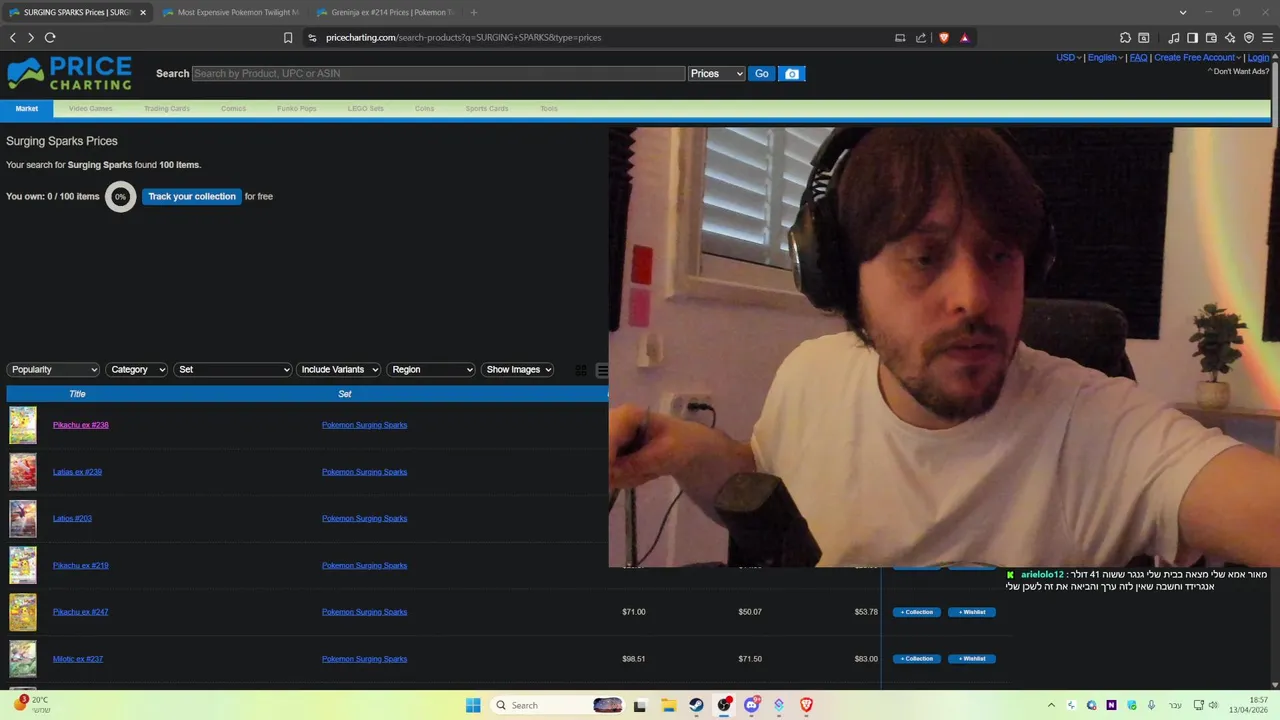1280x720 pixels.
Task: Click the camera photo search icon
Action: (792, 73)
